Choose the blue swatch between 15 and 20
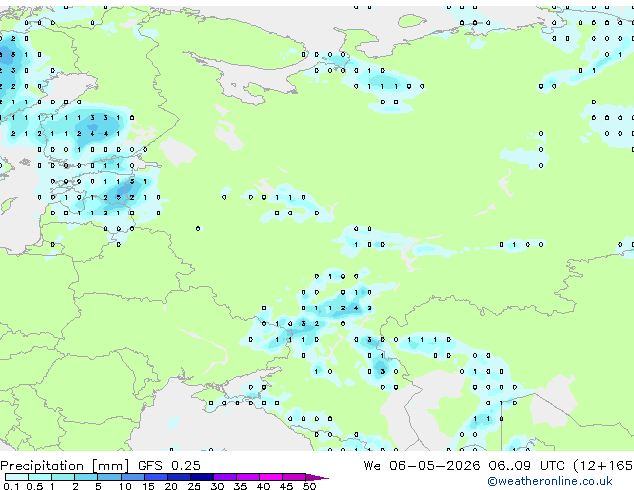This screenshot has height=490, width=634. click(x=156, y=477)
